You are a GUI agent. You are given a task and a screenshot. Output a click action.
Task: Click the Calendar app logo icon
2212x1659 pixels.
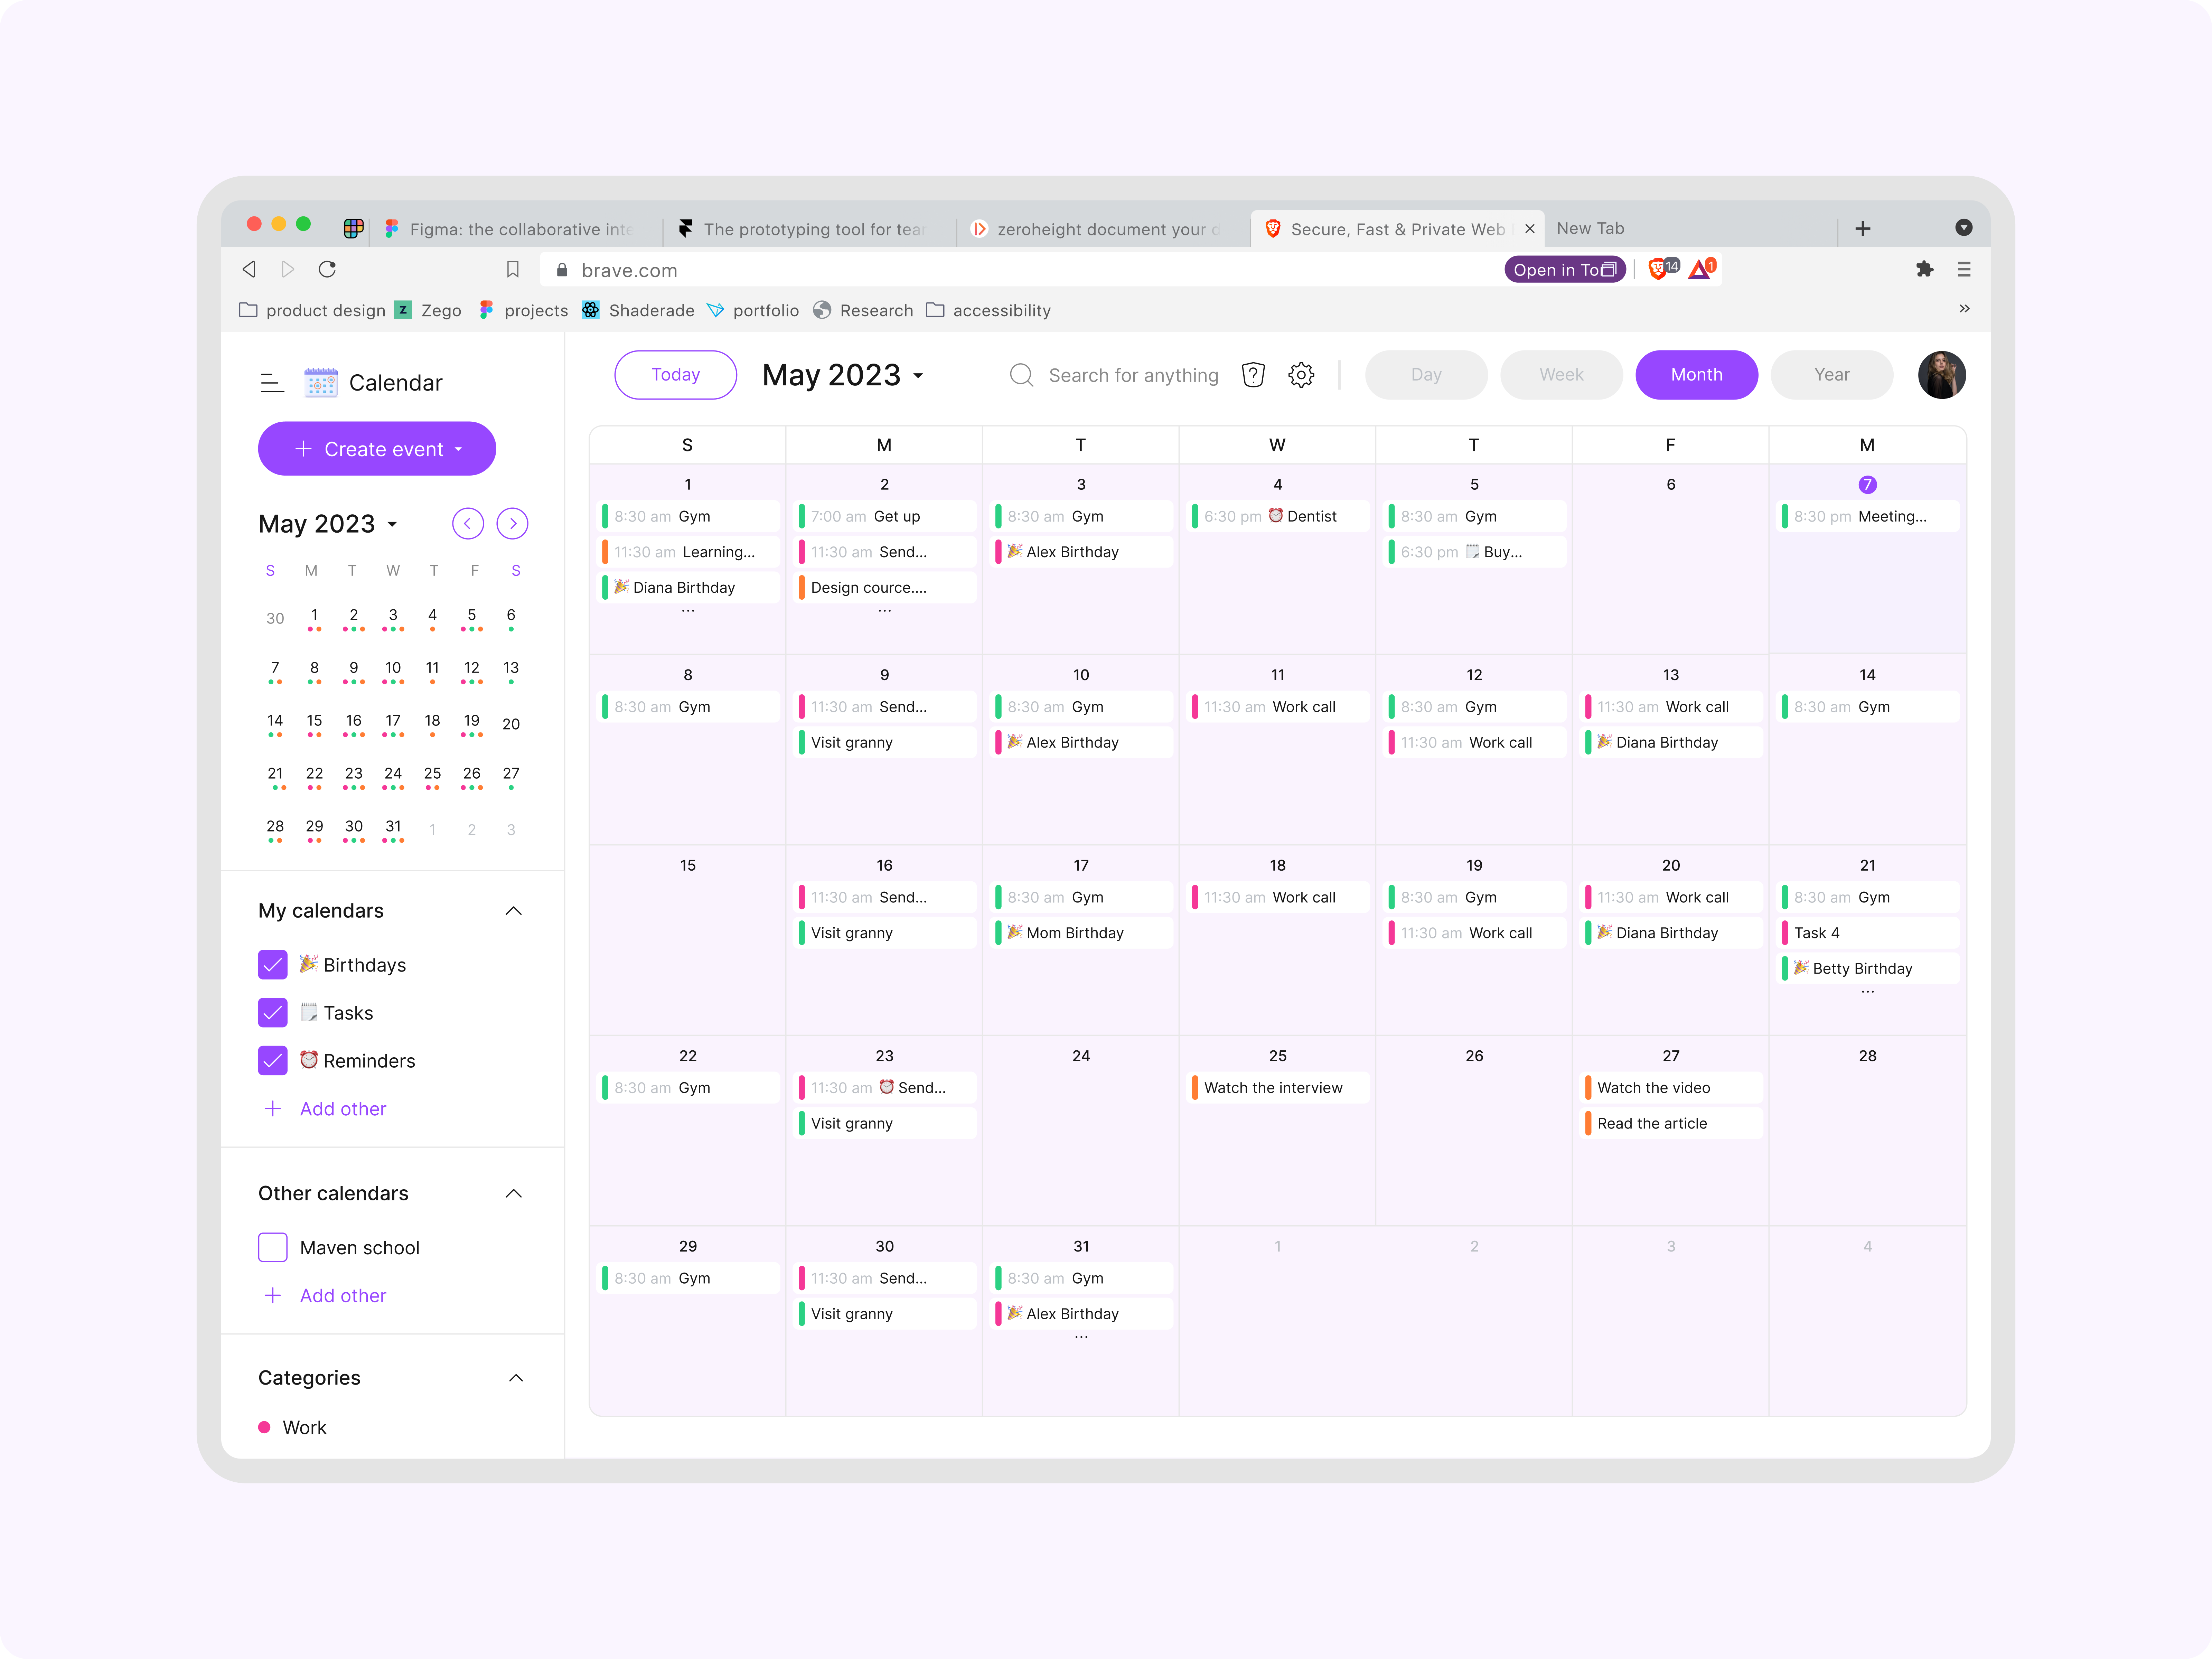pyautogui.click(x=321, y=383)
